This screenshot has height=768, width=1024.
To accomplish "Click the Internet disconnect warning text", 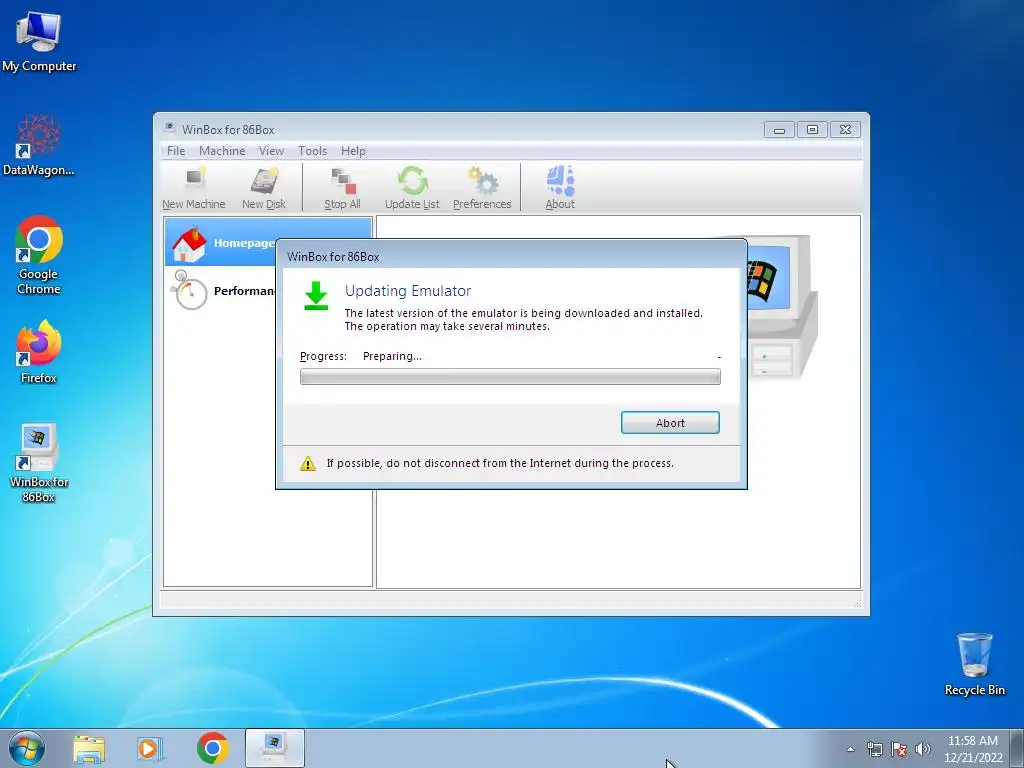I will coord(500,463).
